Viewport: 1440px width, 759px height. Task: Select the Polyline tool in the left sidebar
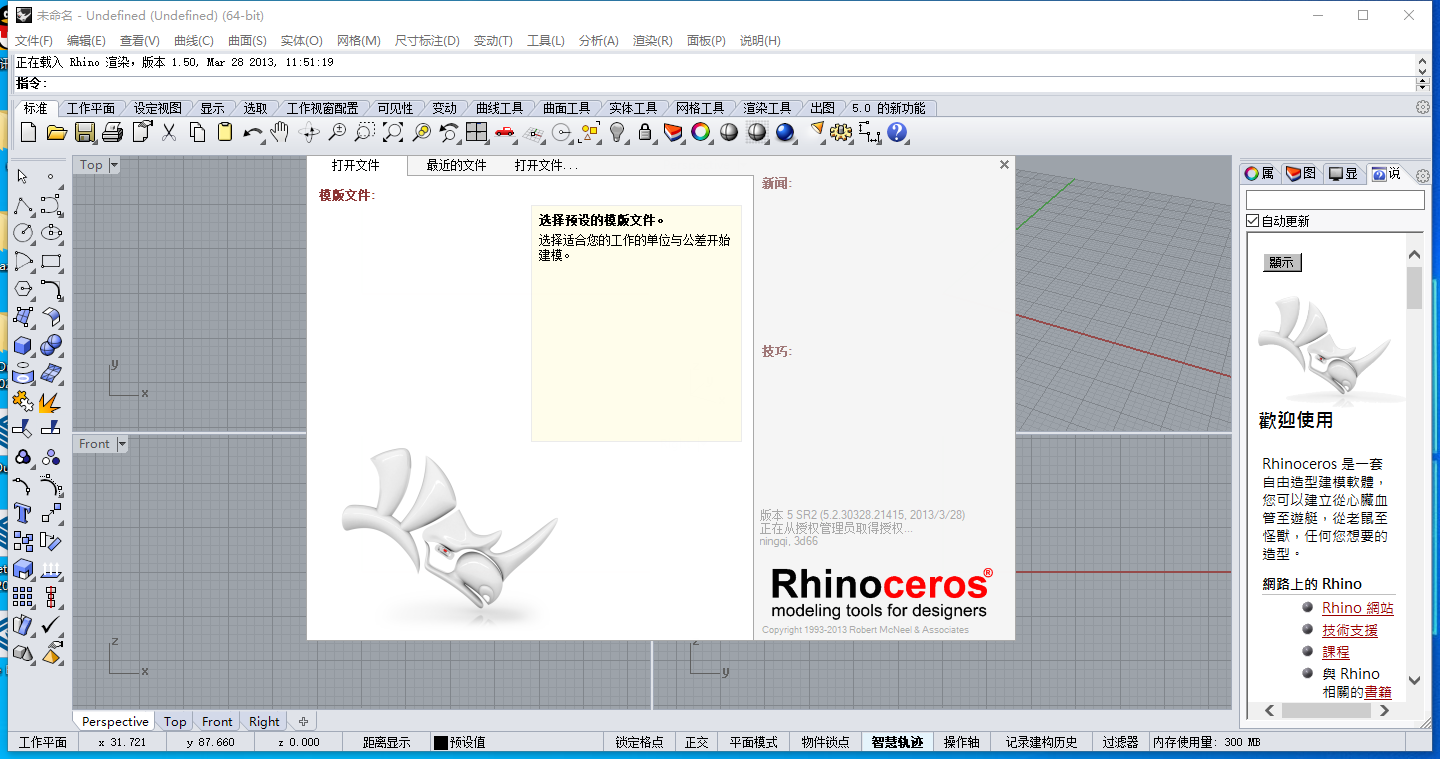(x=22, y=205)
